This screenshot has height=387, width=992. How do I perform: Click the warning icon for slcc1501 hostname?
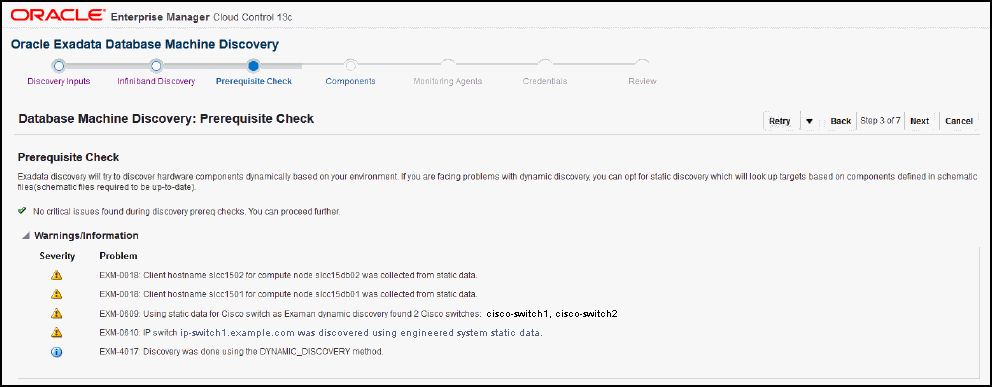coord(57,294)
